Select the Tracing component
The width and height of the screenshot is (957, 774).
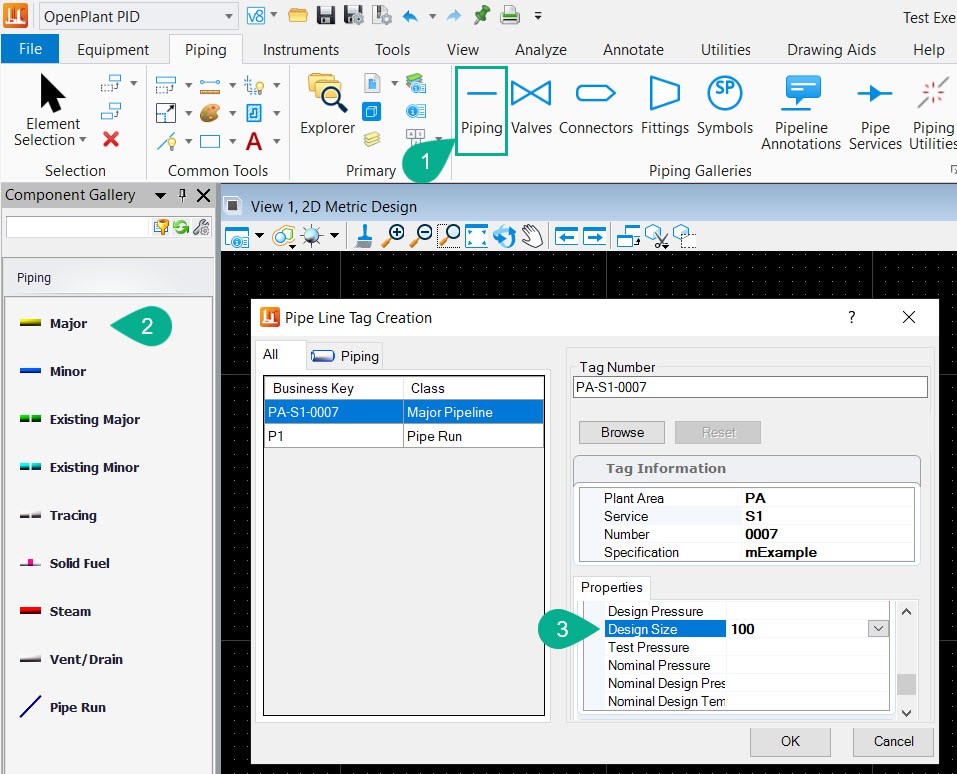click(x=59, y=515)
